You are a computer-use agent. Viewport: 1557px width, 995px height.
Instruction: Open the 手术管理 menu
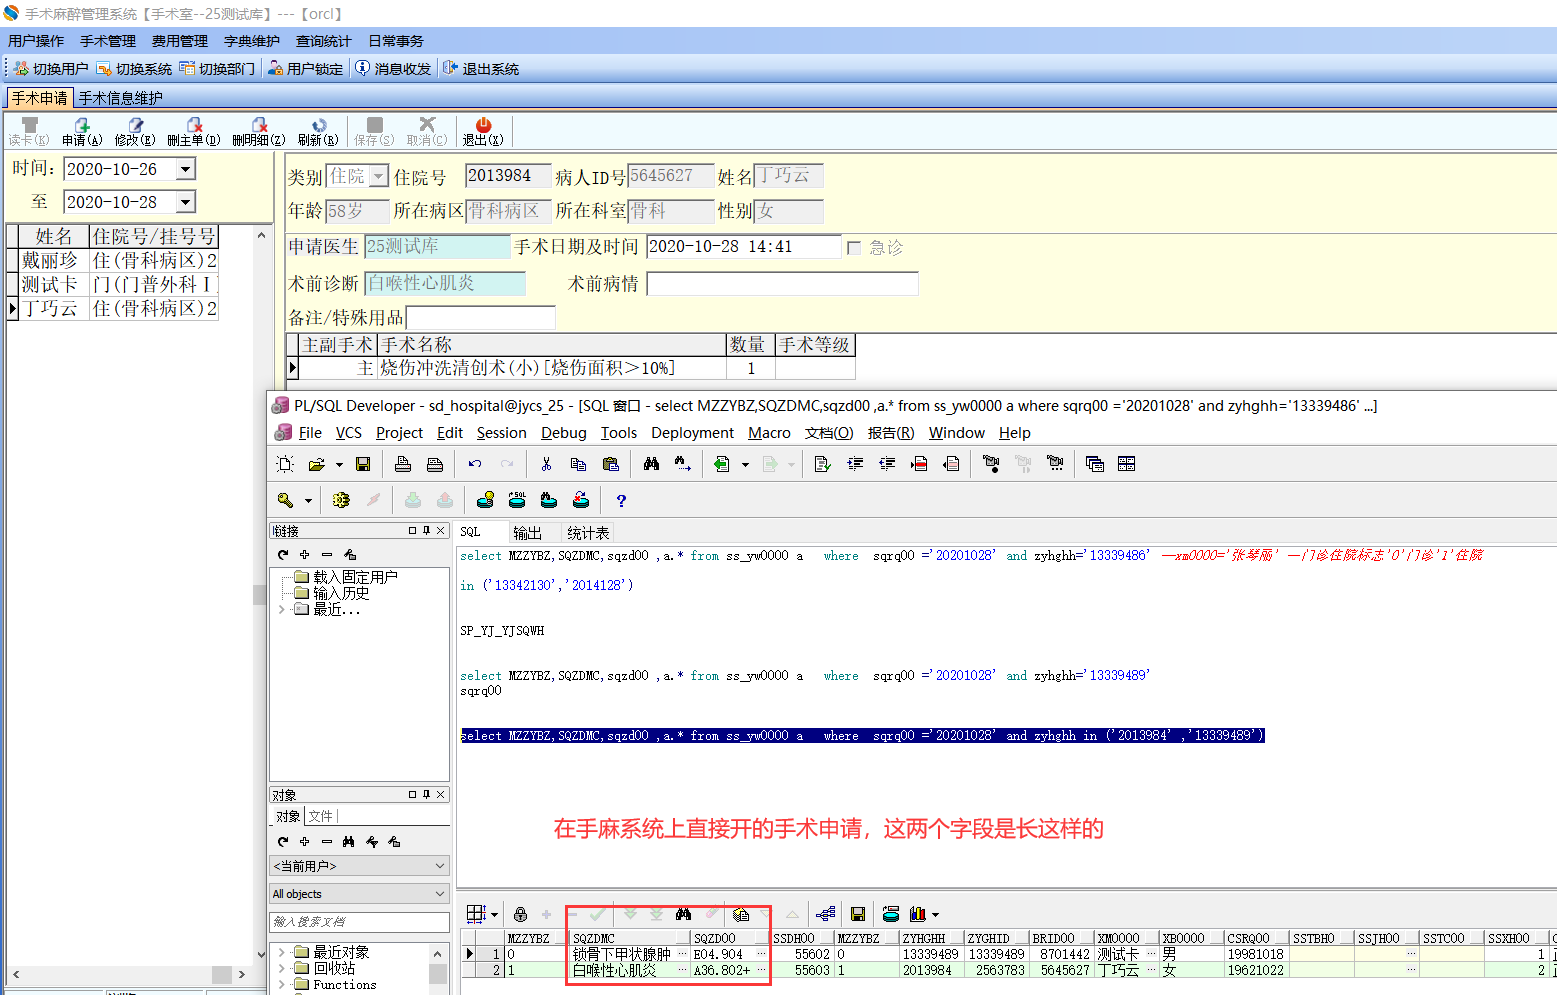click(108, 41)
